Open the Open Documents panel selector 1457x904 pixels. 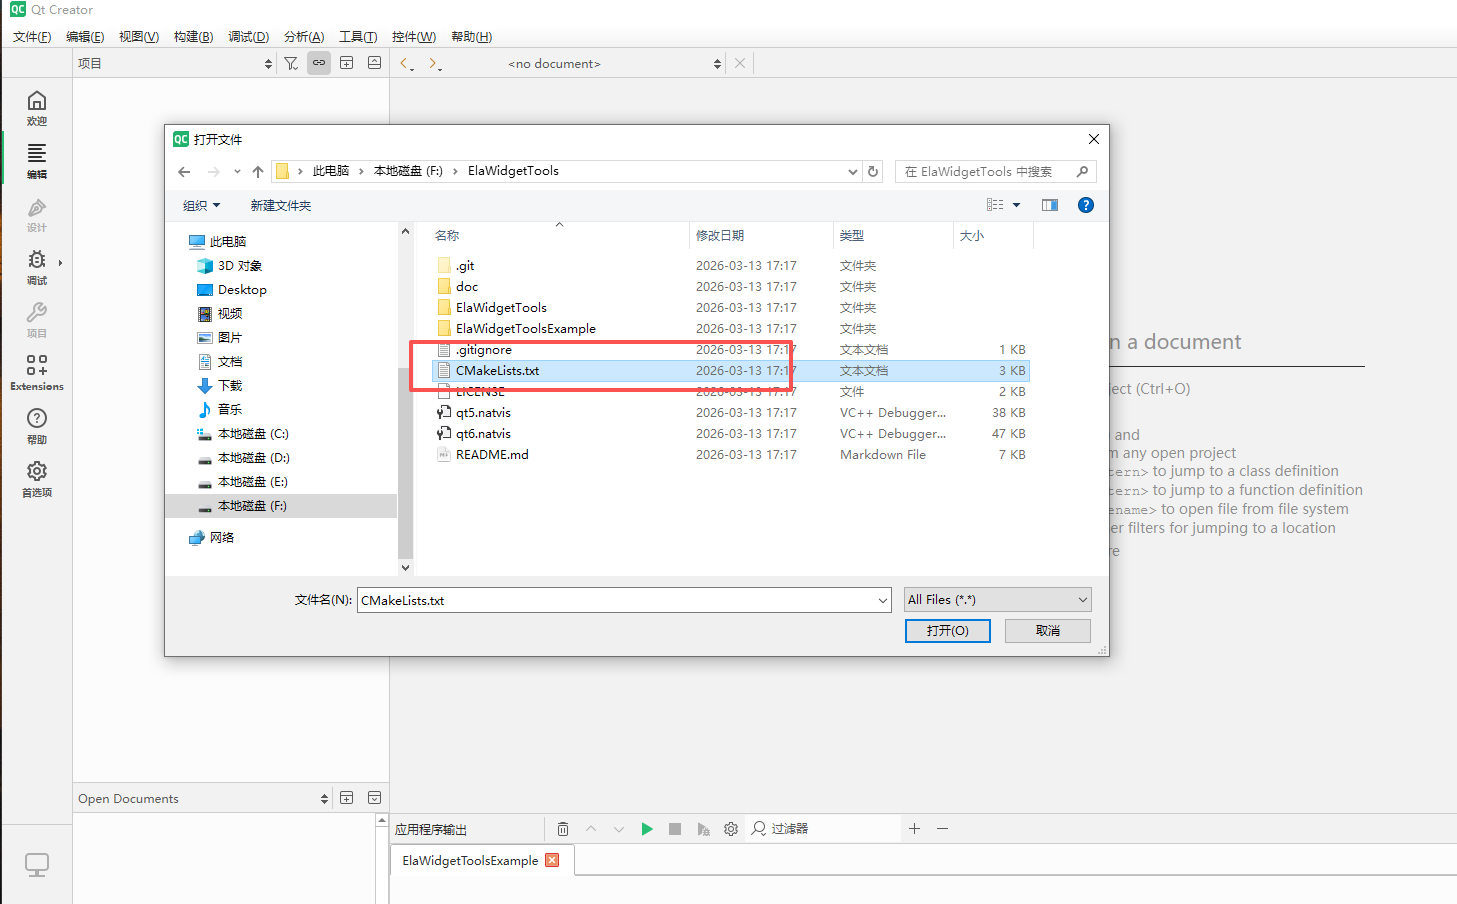coord(203,798)
